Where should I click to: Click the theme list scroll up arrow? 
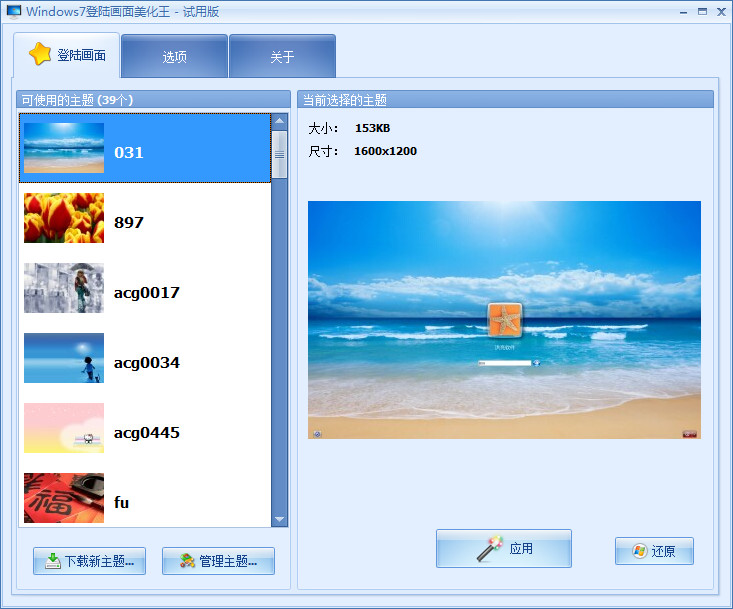[x=280, y=121]
